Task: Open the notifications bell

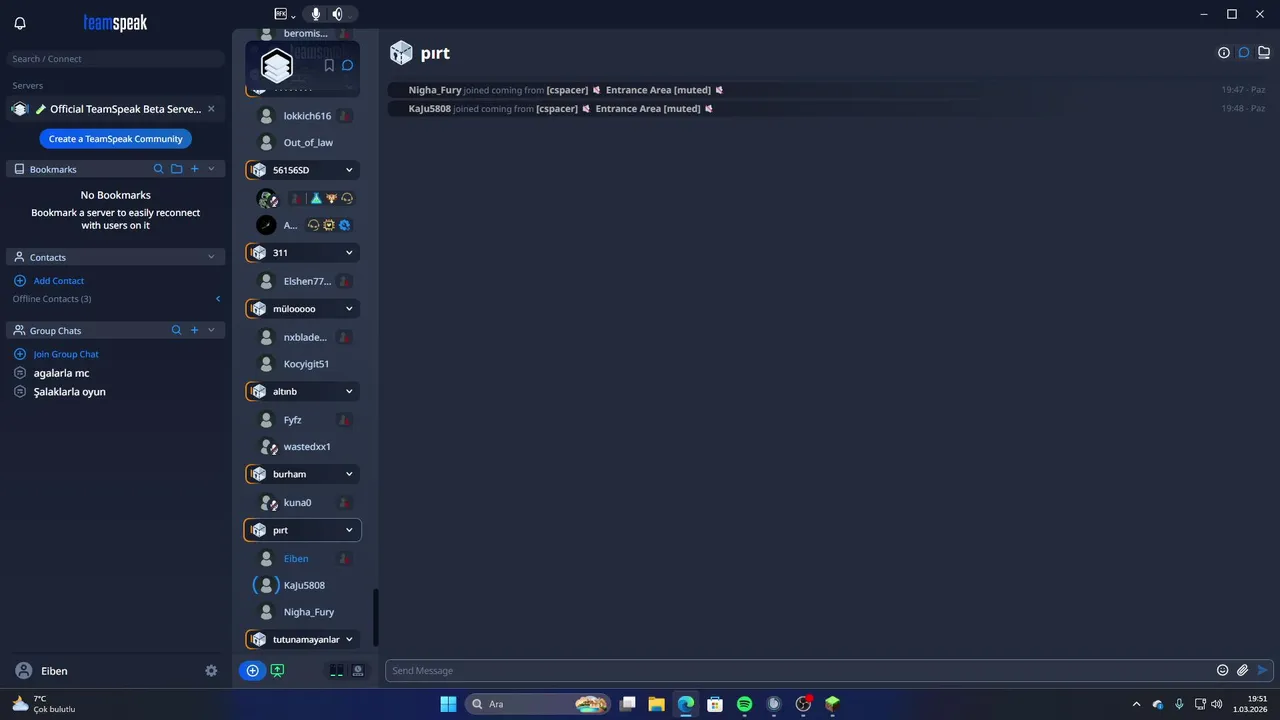Action: (20, 23)
